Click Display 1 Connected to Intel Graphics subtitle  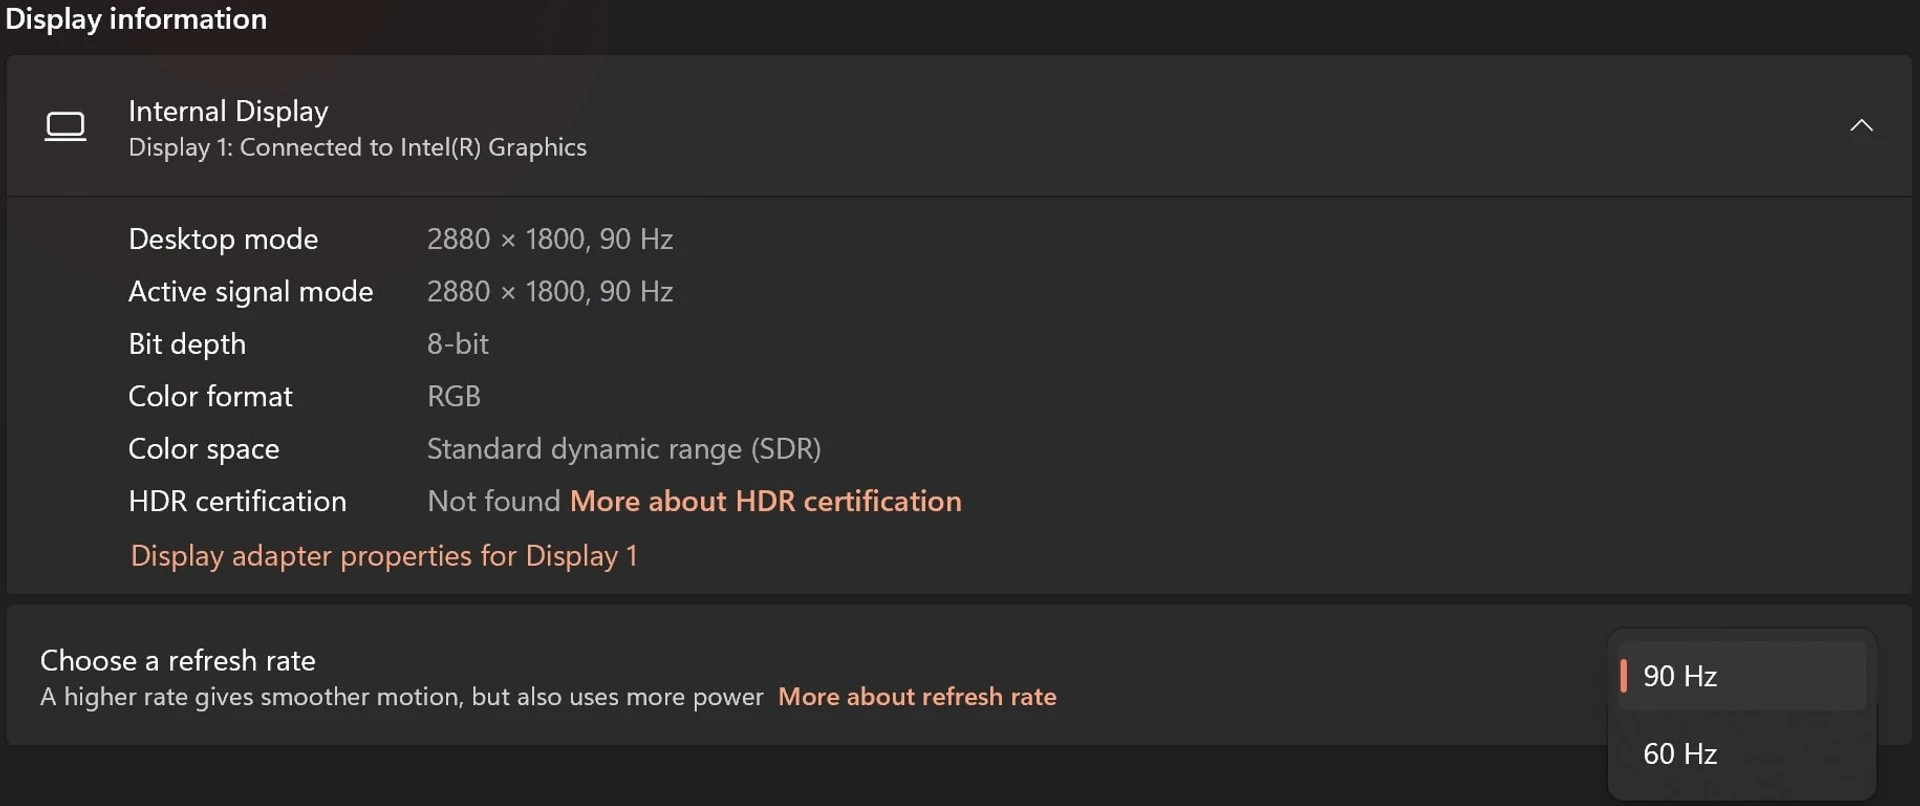point(357,148)
